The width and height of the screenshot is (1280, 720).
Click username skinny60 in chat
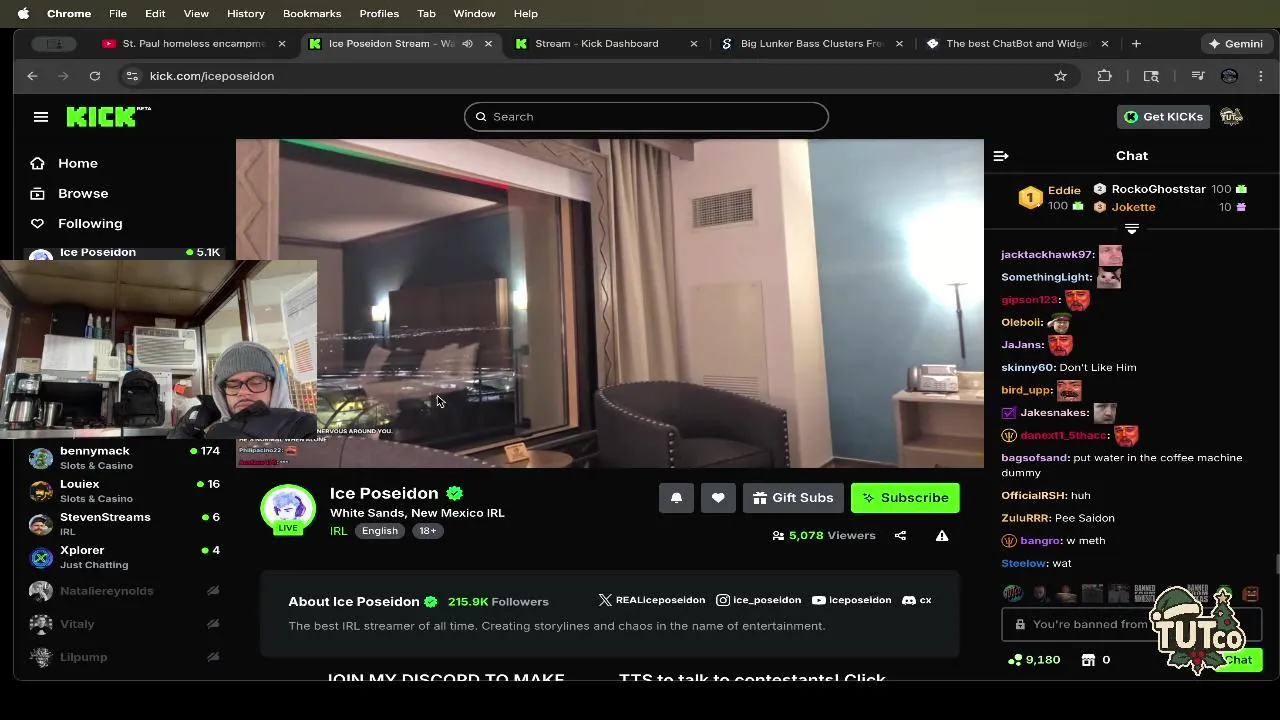[1028, 368]
